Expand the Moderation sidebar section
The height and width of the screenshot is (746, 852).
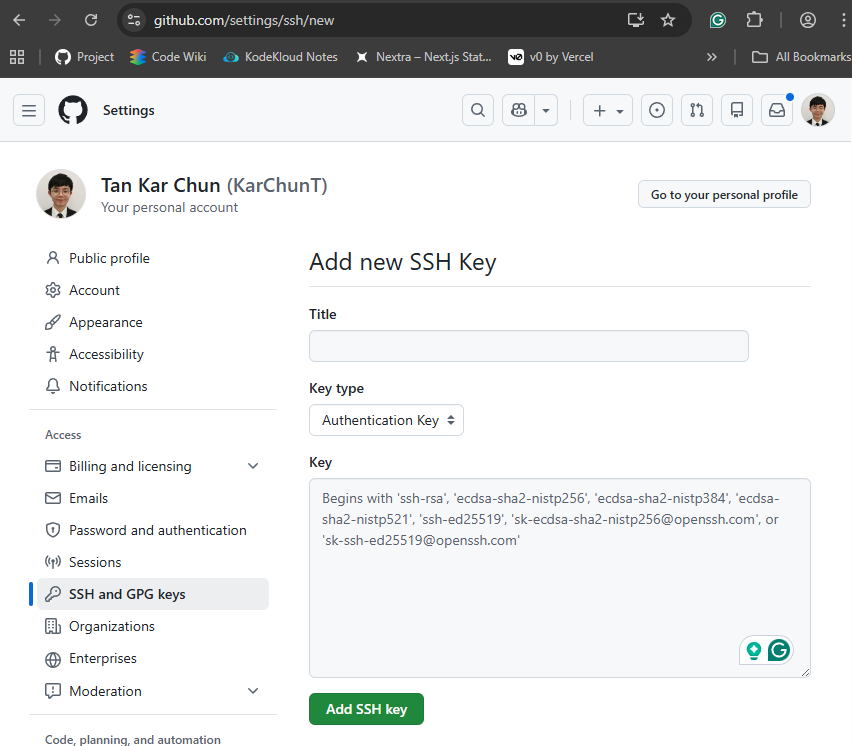pyautogui.click(x=253, y=691)
